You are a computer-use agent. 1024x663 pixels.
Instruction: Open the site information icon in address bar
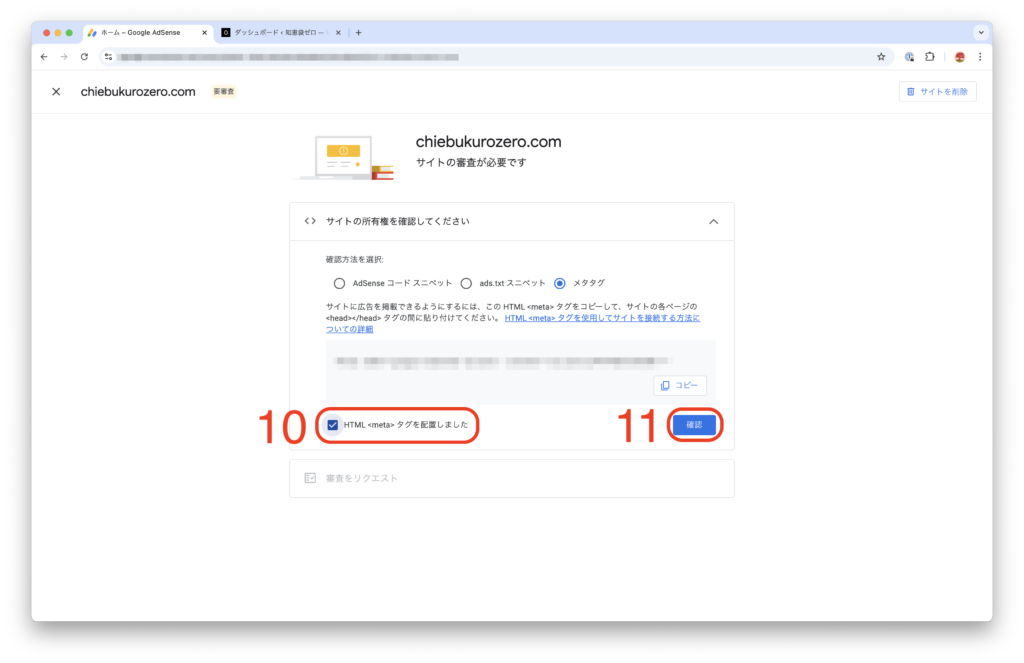(108, 57)
